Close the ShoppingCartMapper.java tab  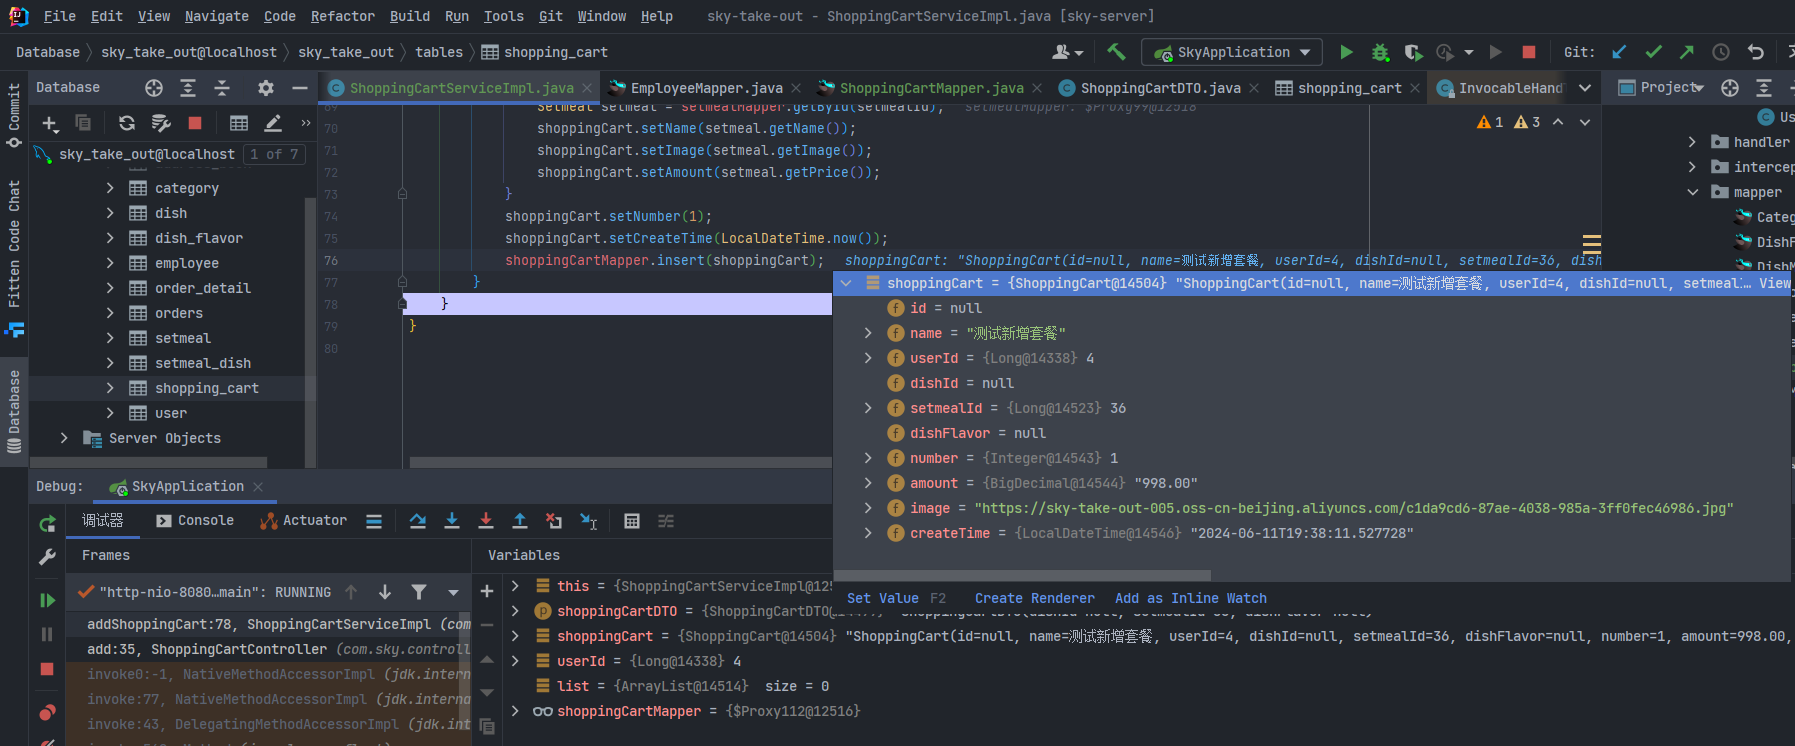[1037, 88]
